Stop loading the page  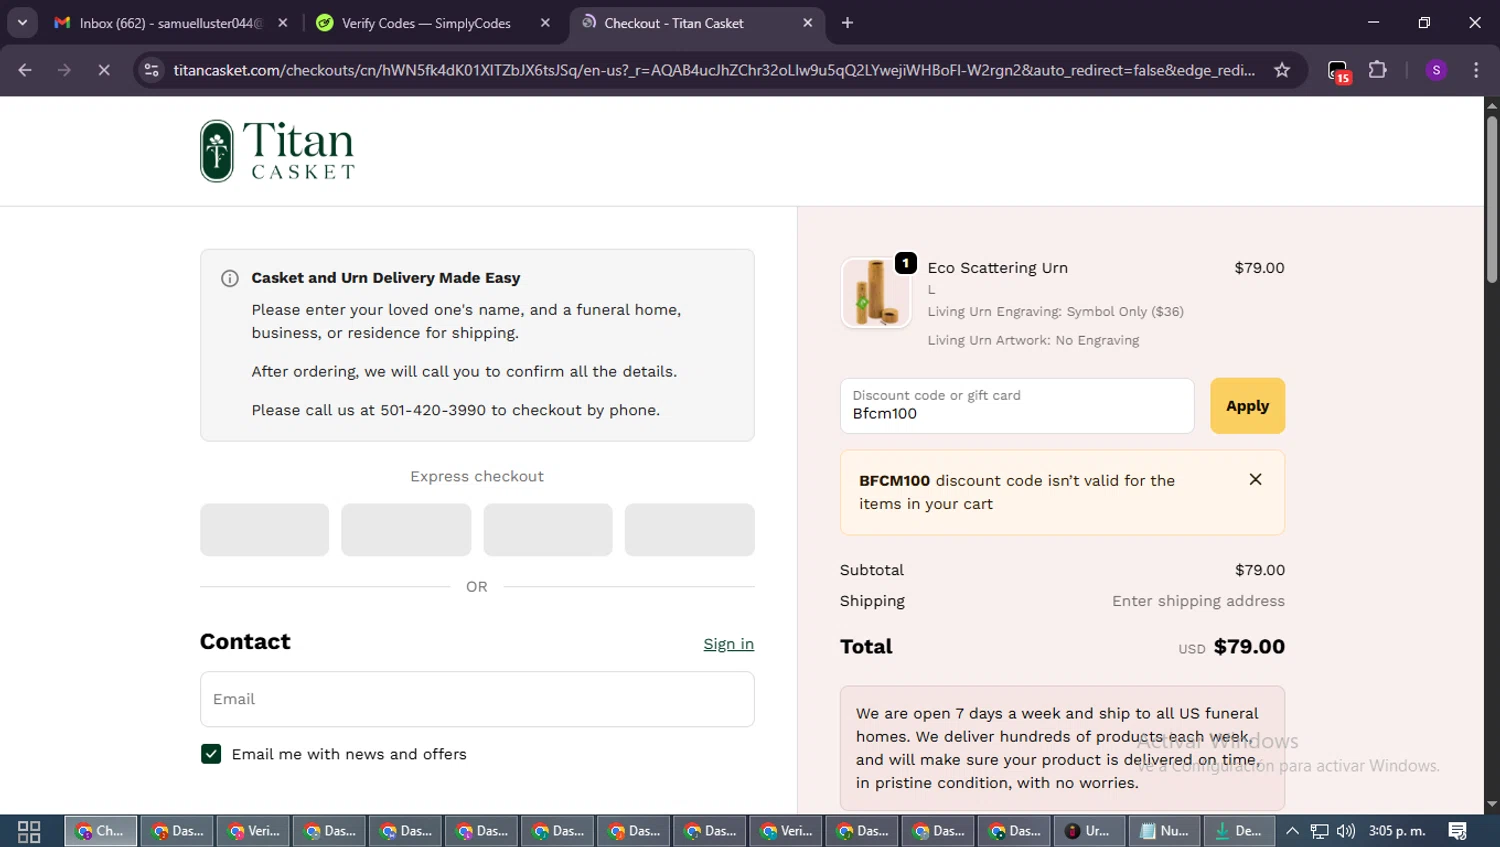click(x=103, y=70)
